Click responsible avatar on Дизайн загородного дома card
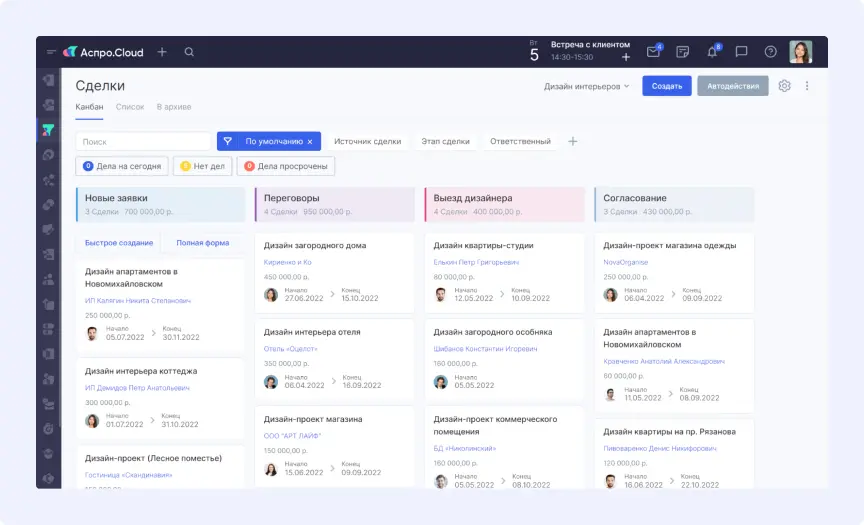Screen dimensions: 864x525 [x=271, y=295]
